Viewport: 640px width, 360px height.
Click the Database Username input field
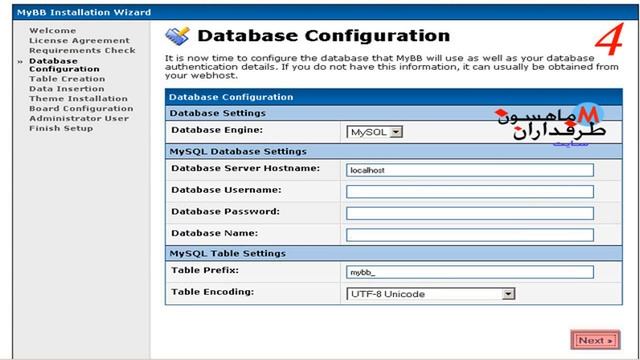pos(470,191)
